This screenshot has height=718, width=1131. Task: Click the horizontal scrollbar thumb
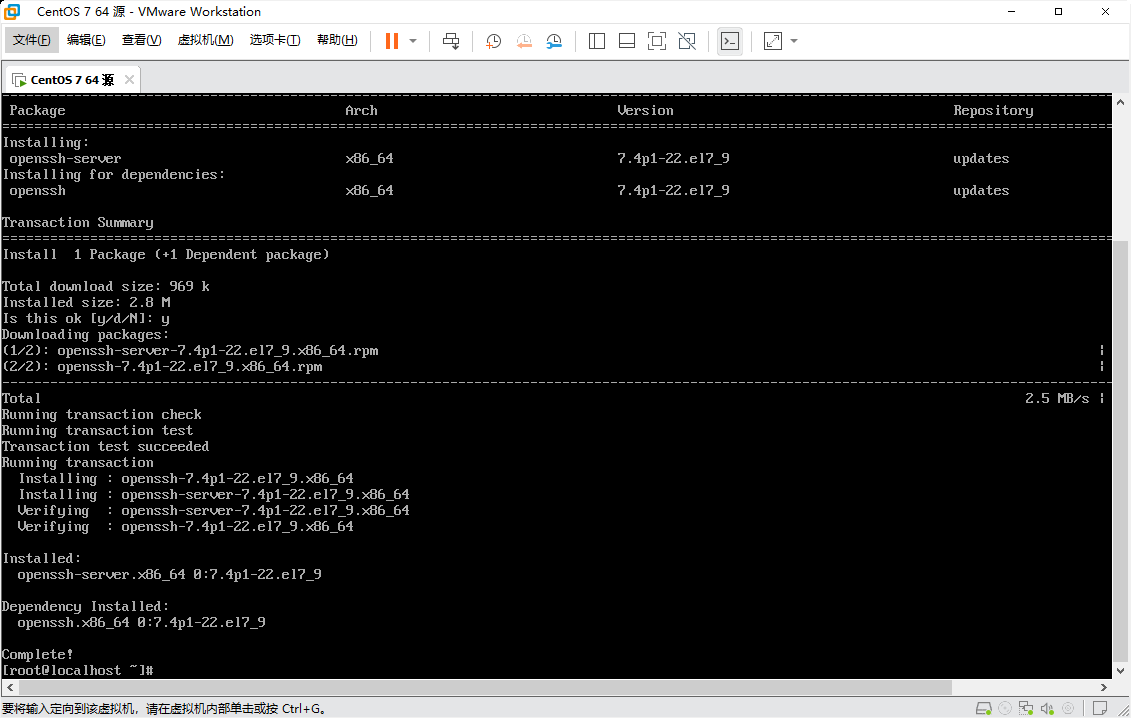485,687
